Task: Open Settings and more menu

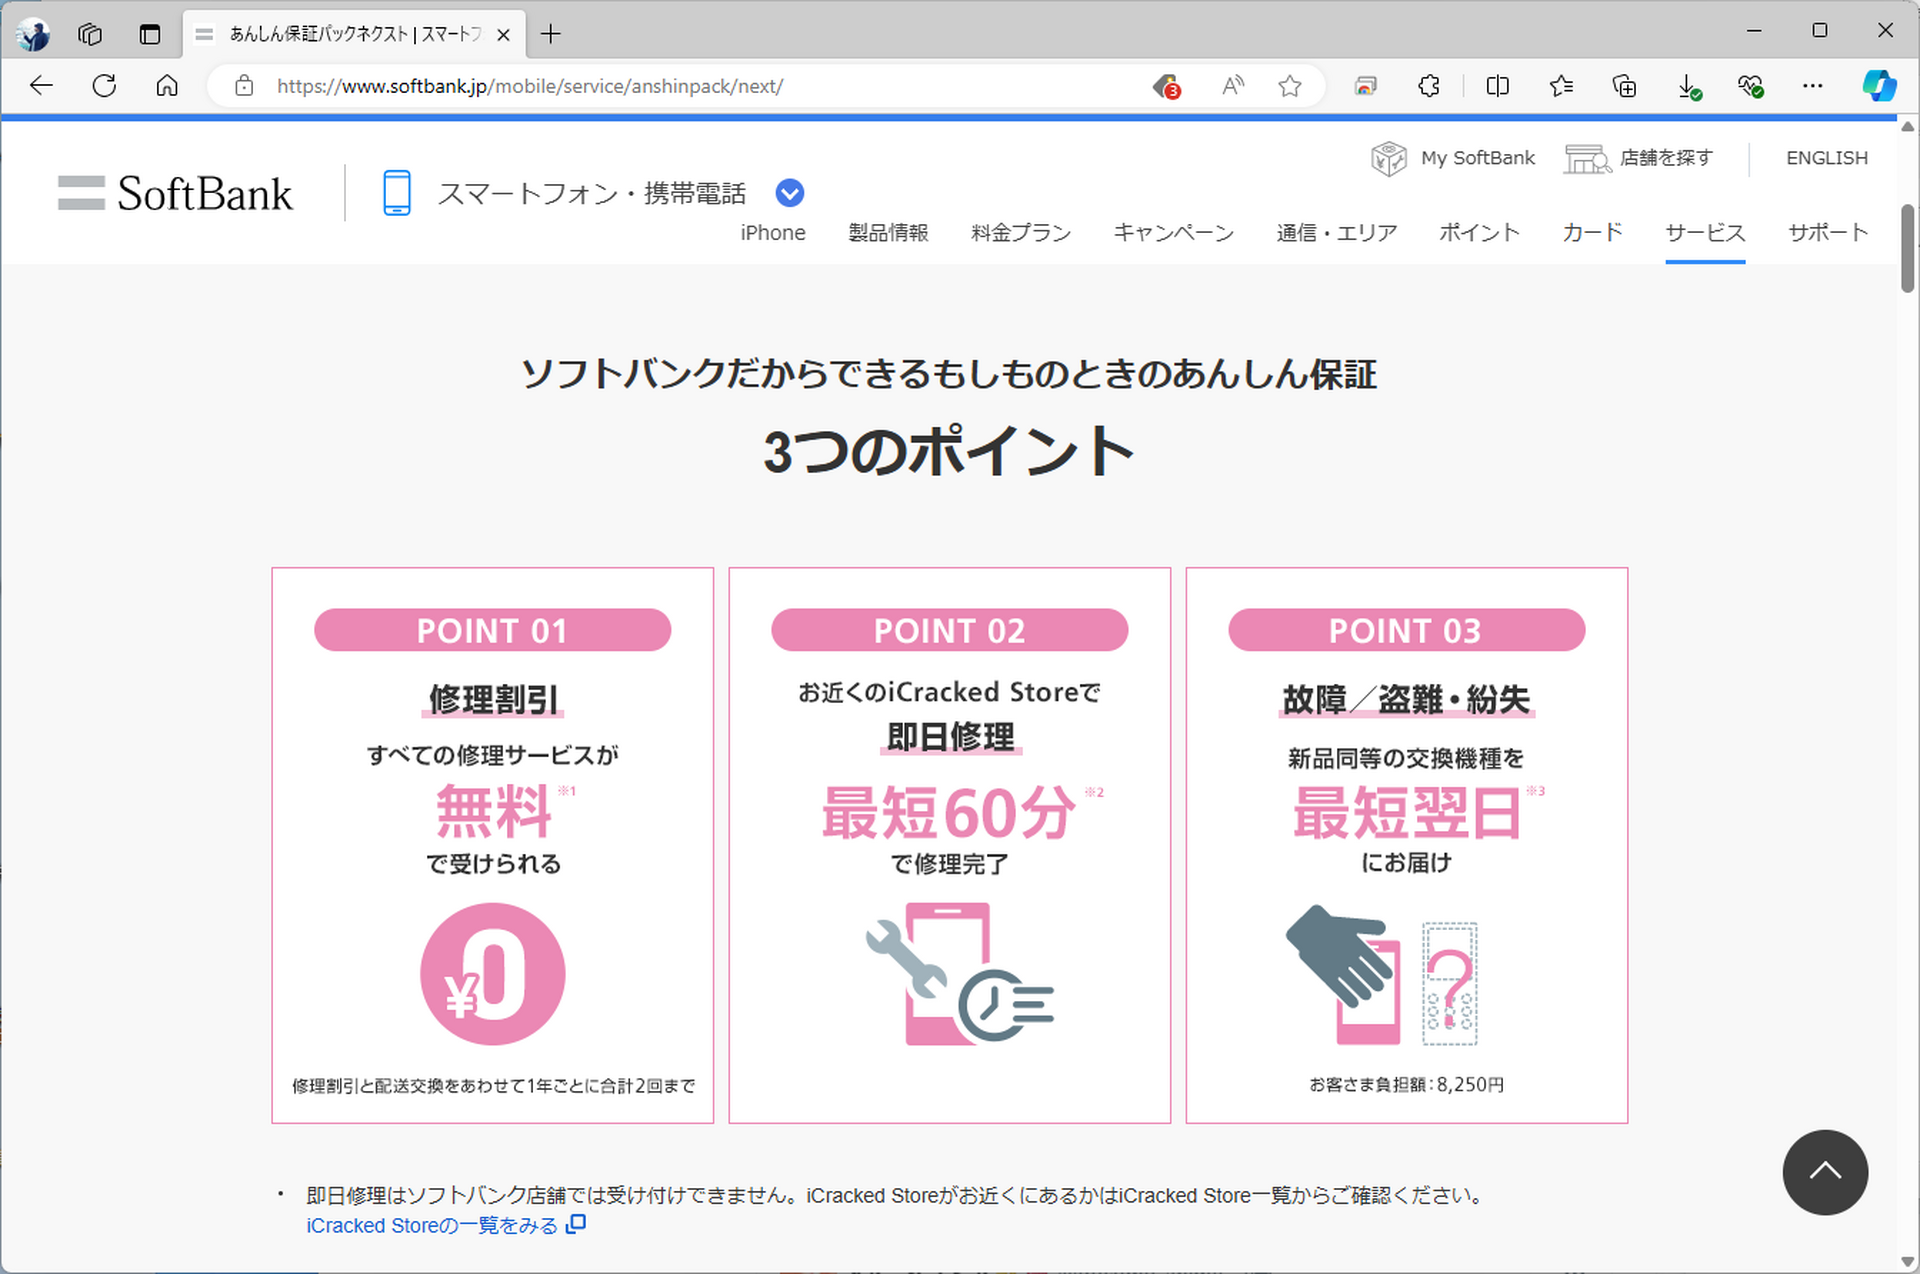Action: tap(1812, 86)
